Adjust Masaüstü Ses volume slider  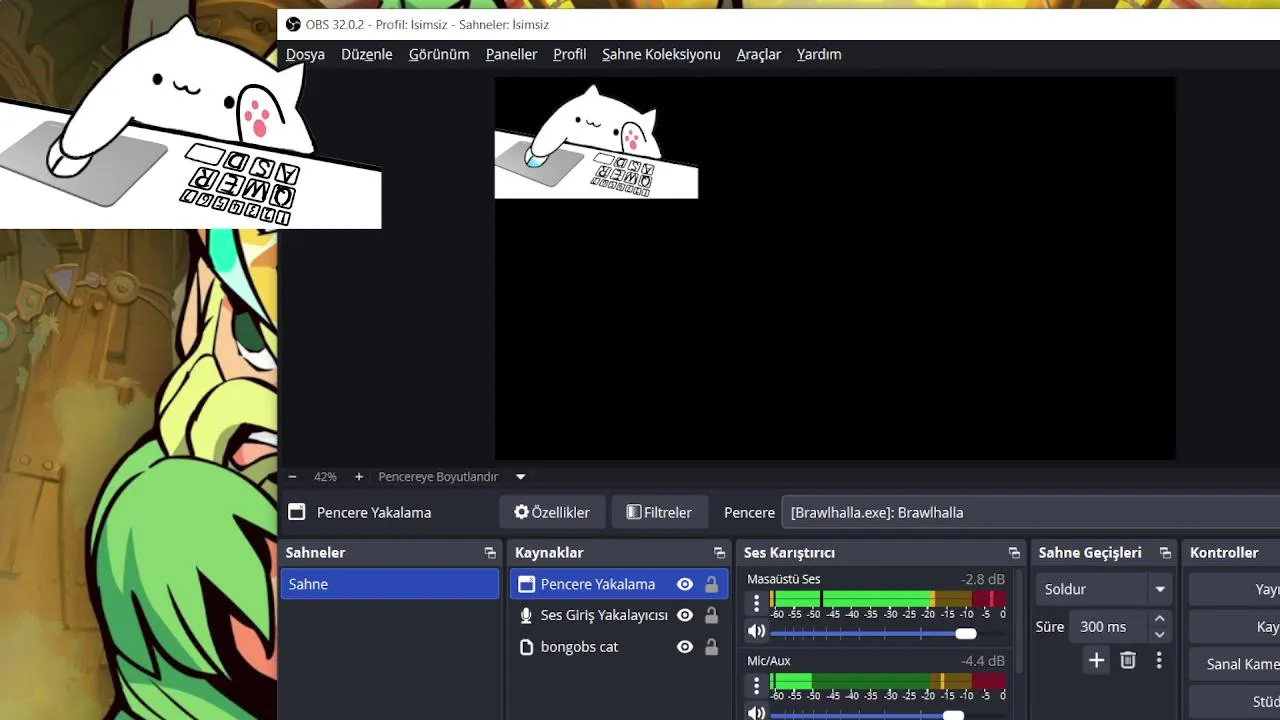click(888, 633)
